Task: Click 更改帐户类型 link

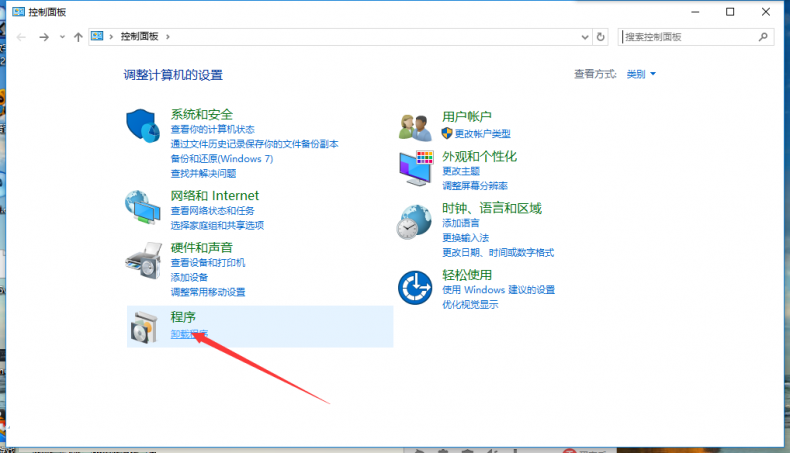Action: pos(483,134)
